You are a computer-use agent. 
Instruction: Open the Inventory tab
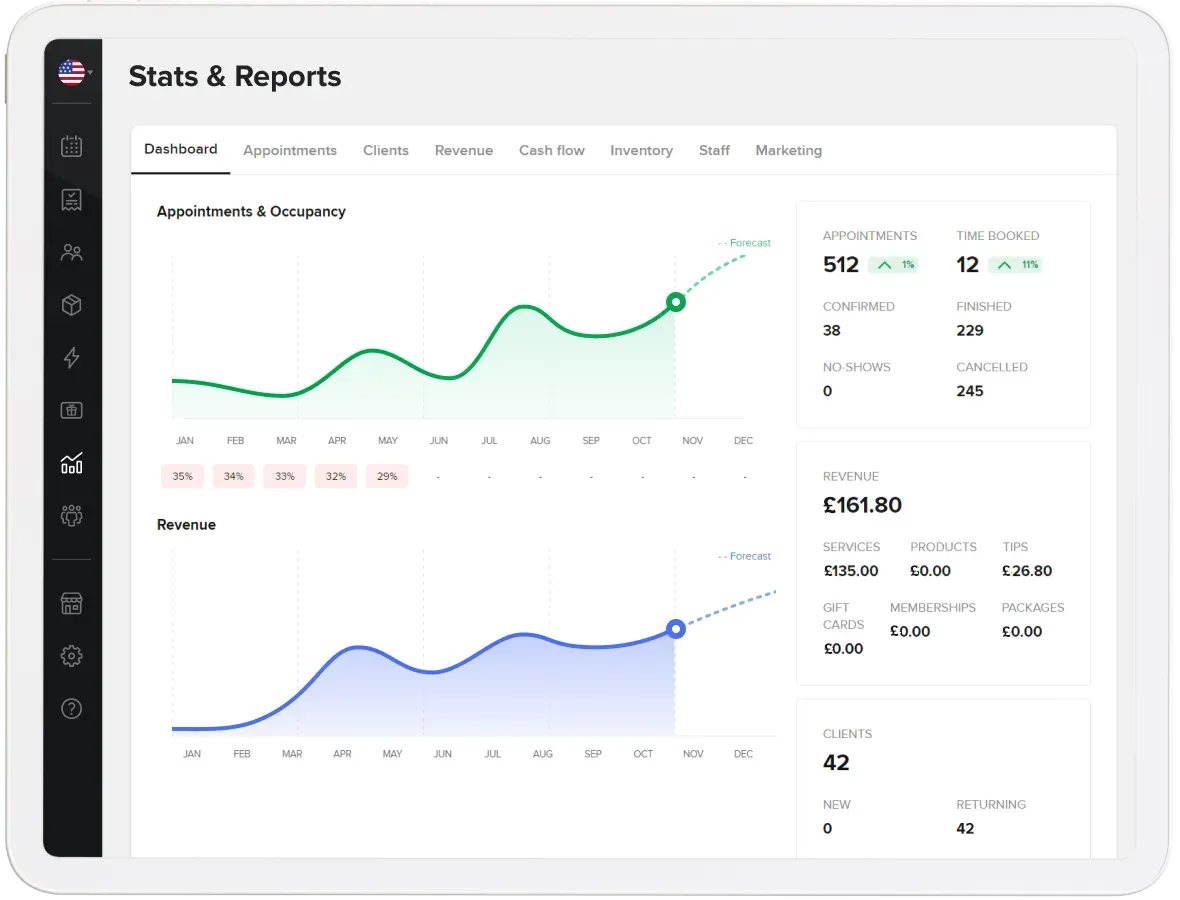[641, 151]
